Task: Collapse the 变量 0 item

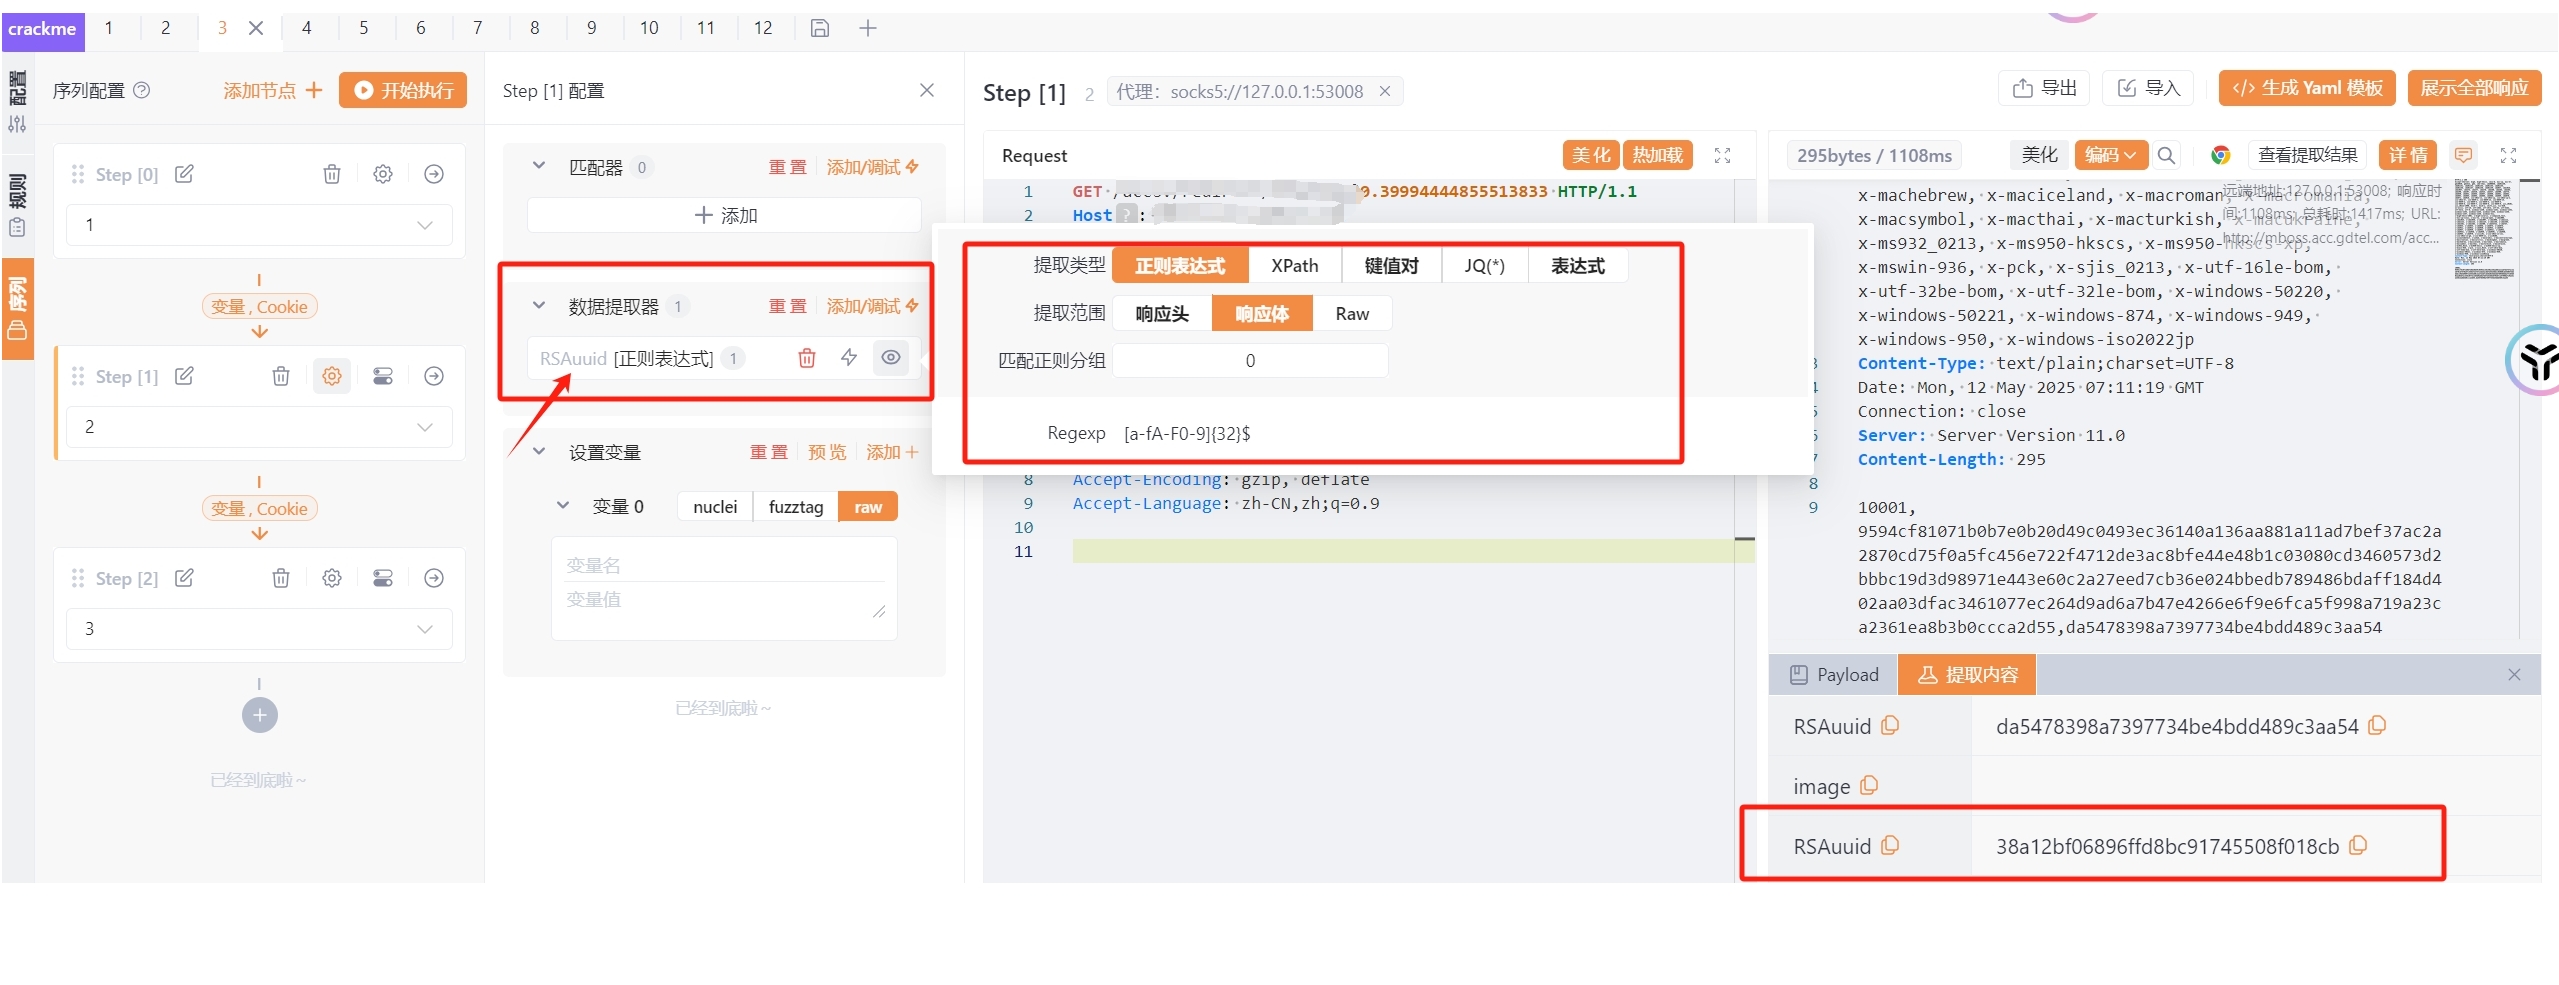Action: [x=563, y=505]
